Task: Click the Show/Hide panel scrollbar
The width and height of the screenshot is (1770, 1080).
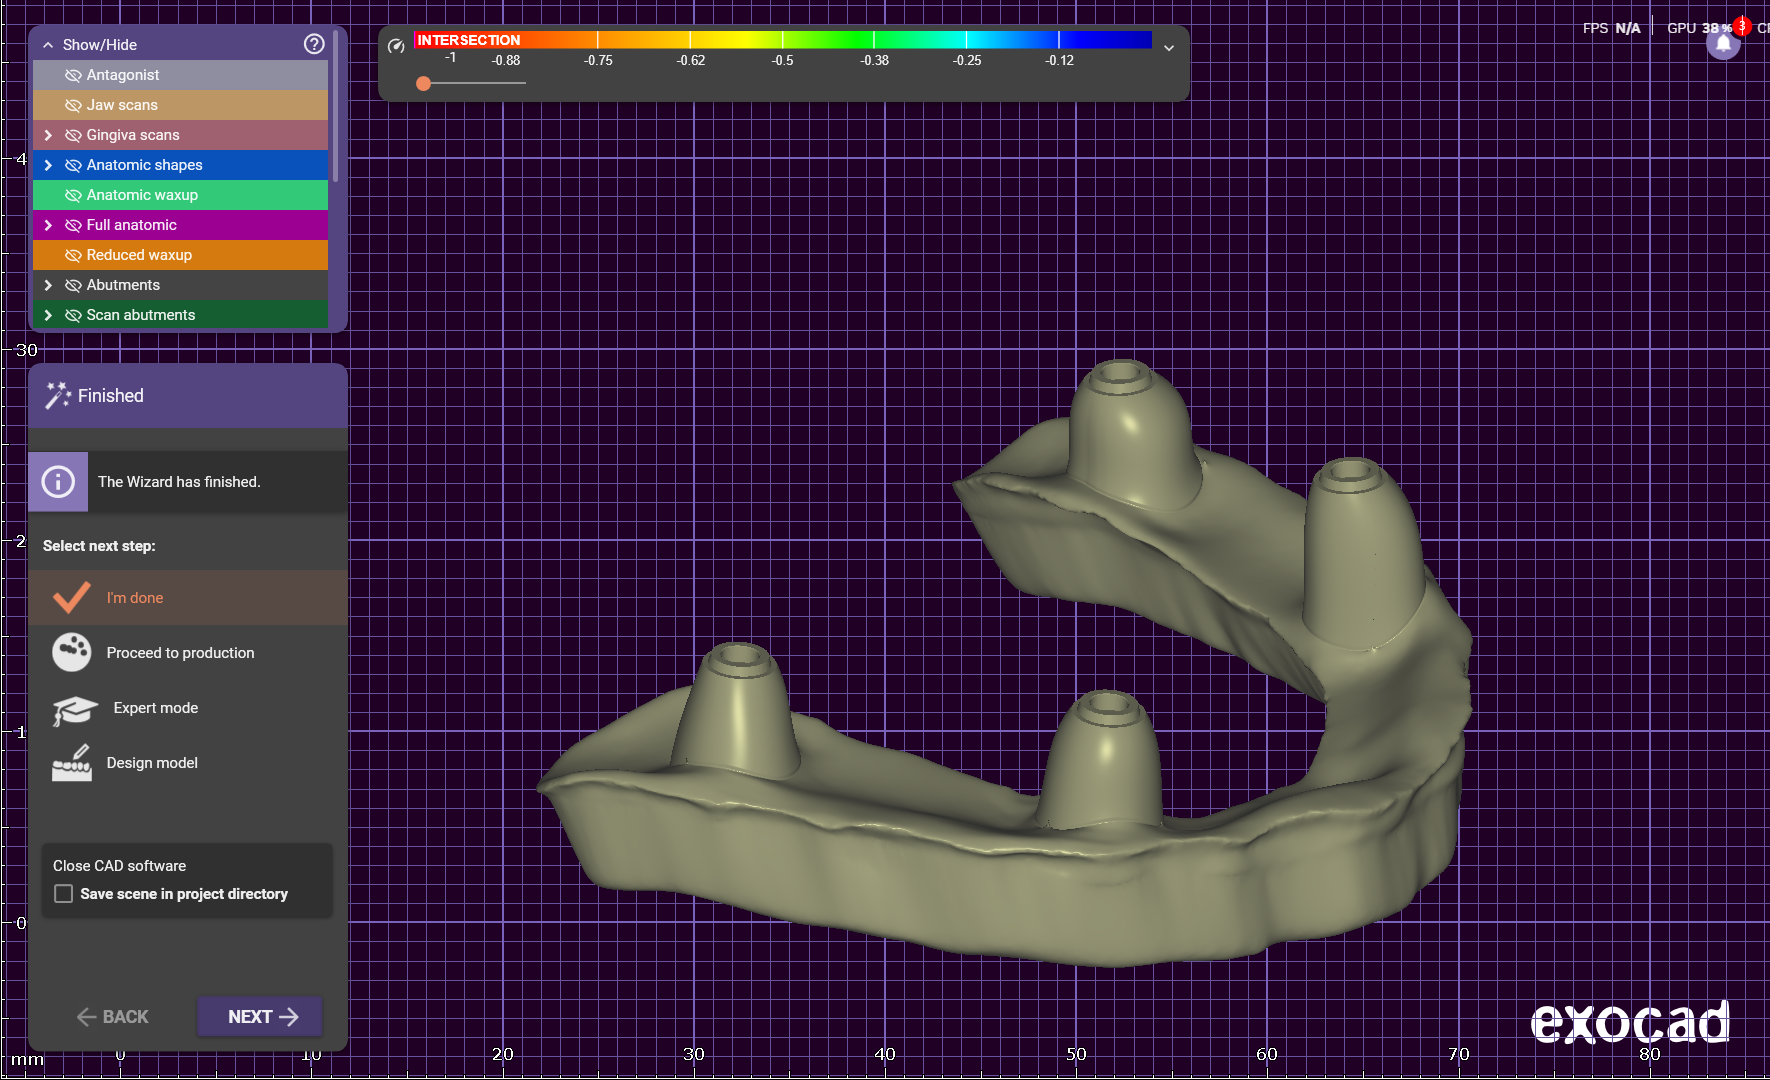Action: click(336, 110)
